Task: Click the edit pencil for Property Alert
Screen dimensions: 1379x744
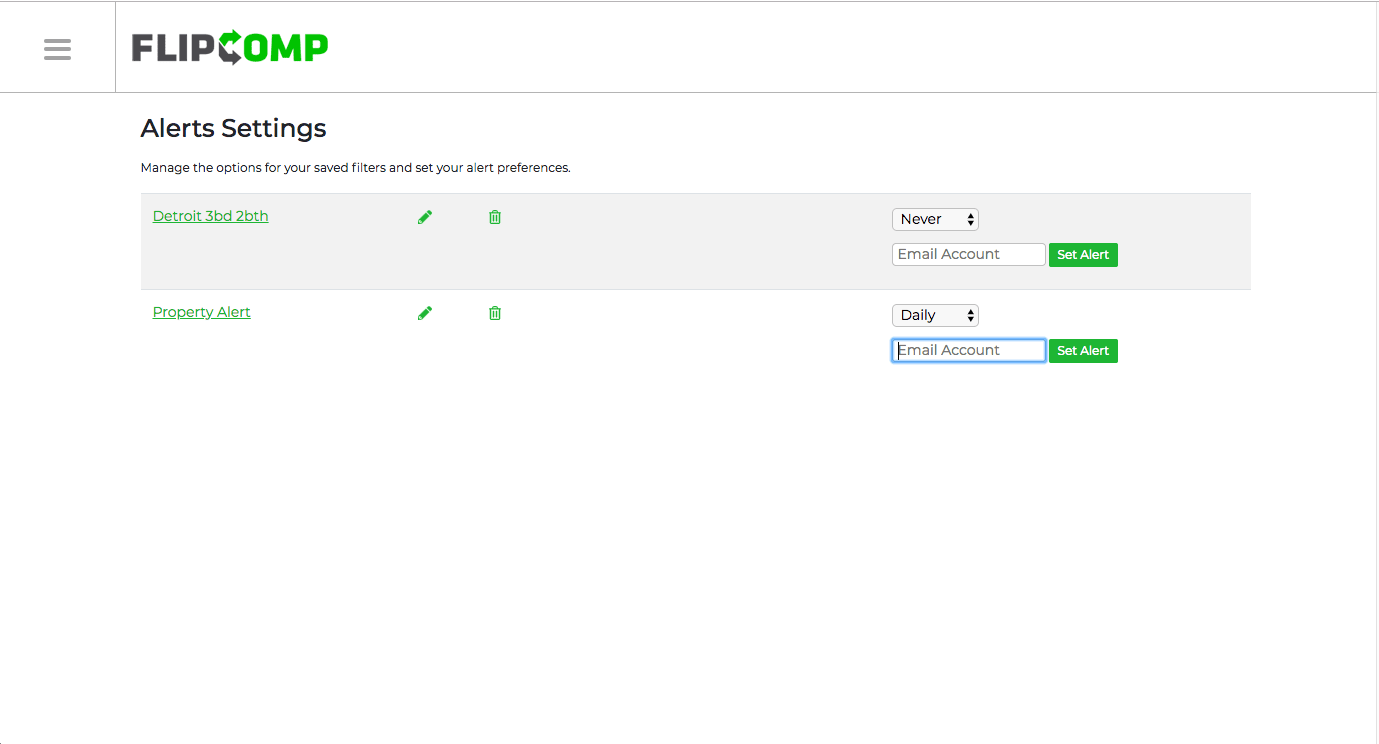Action: [424, 312]
